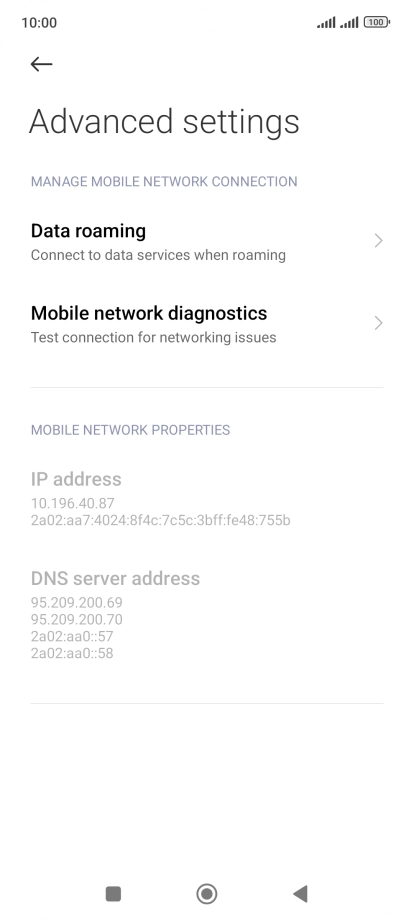
Task: Open Data roaming settings
Action: click(x=207, y=241)
